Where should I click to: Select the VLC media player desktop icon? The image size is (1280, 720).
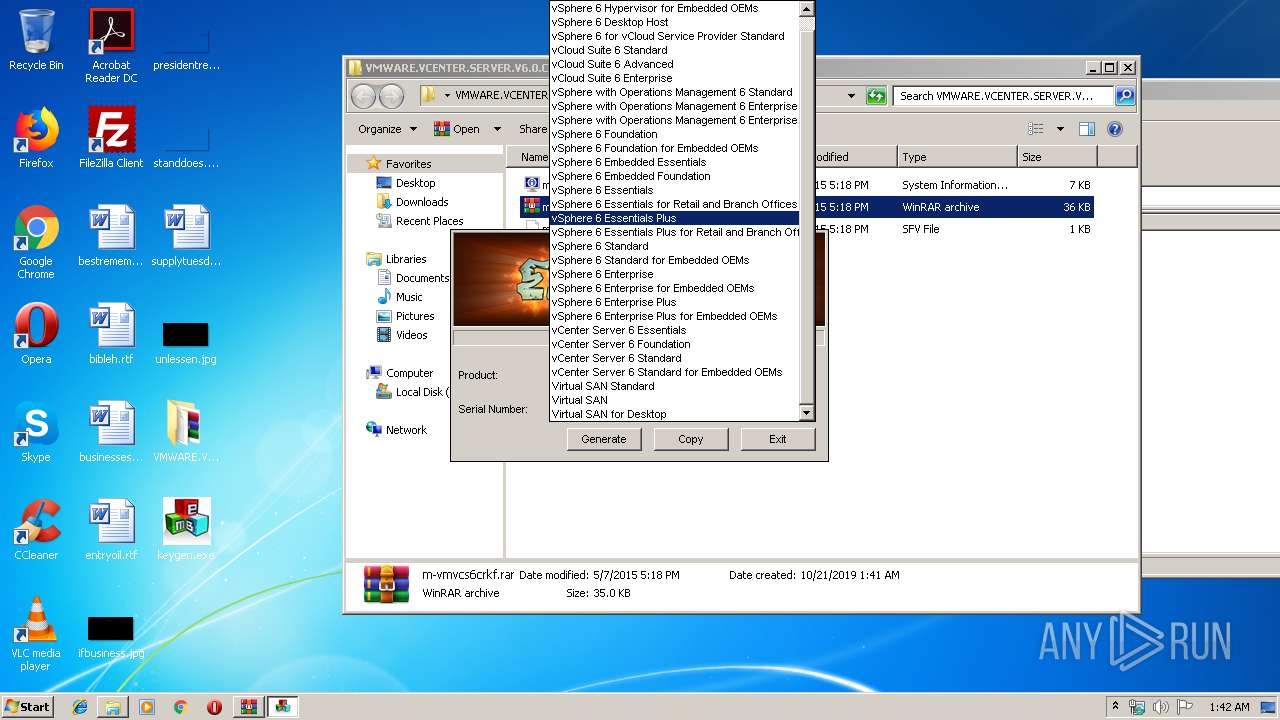36,634
